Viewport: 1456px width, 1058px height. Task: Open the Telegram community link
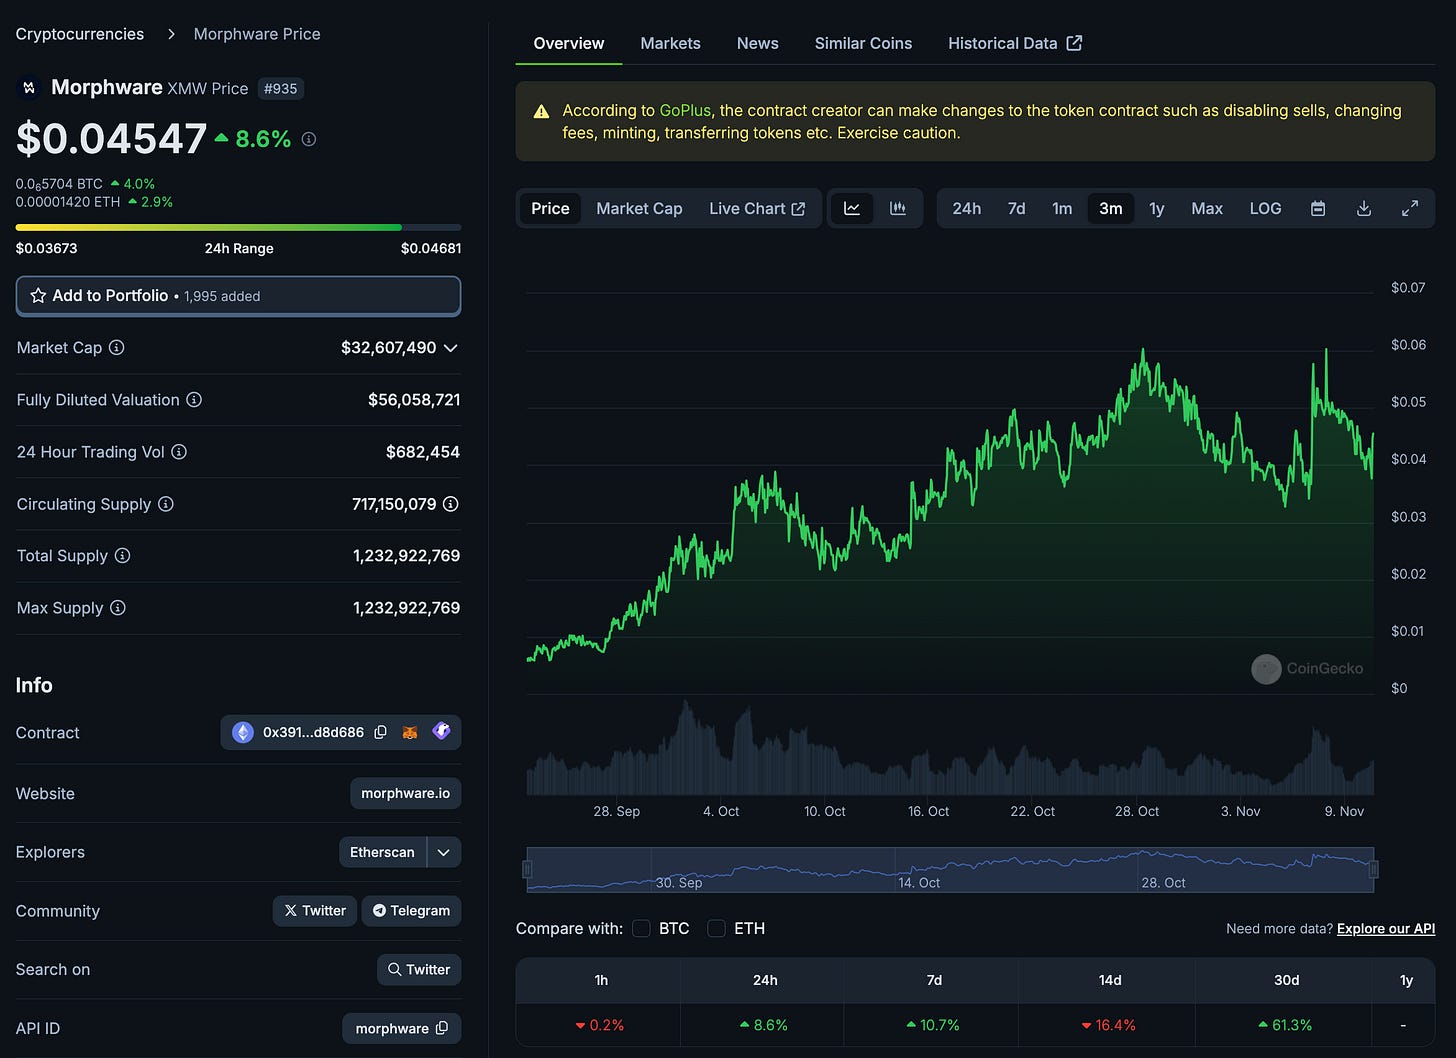411,910
